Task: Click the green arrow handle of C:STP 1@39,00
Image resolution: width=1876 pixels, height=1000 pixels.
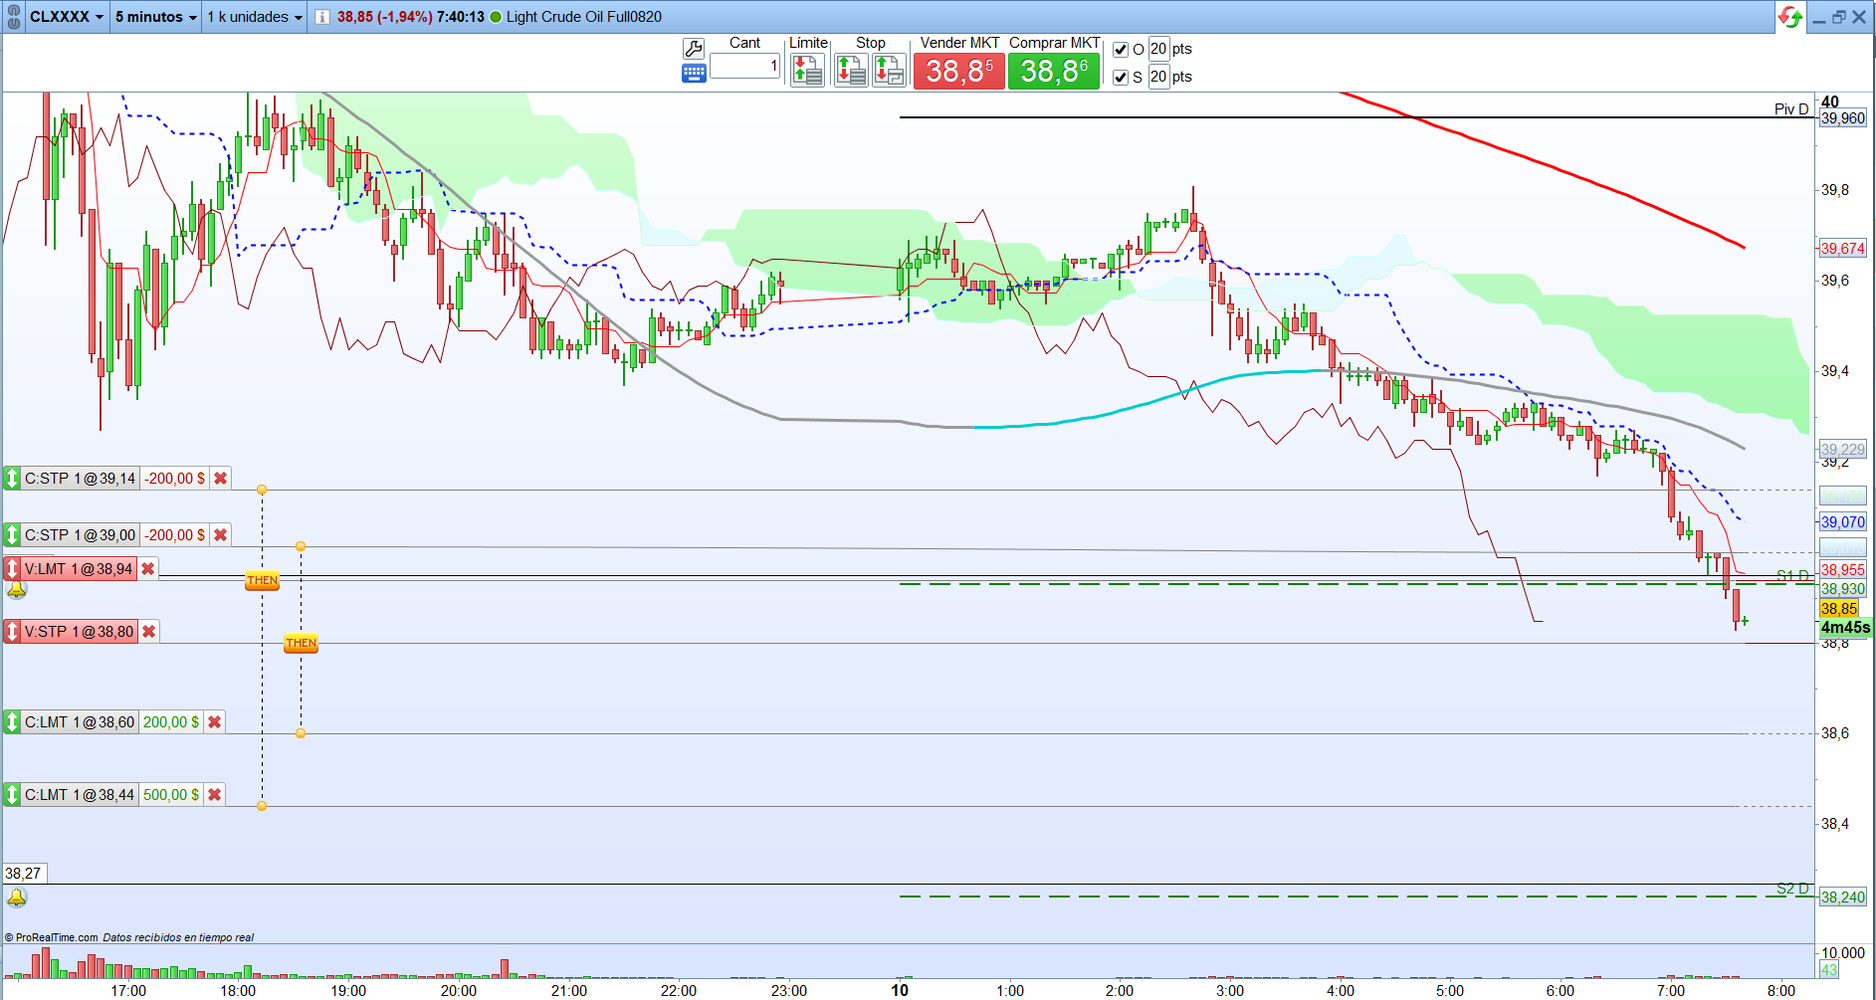Action: coord(12,535)
